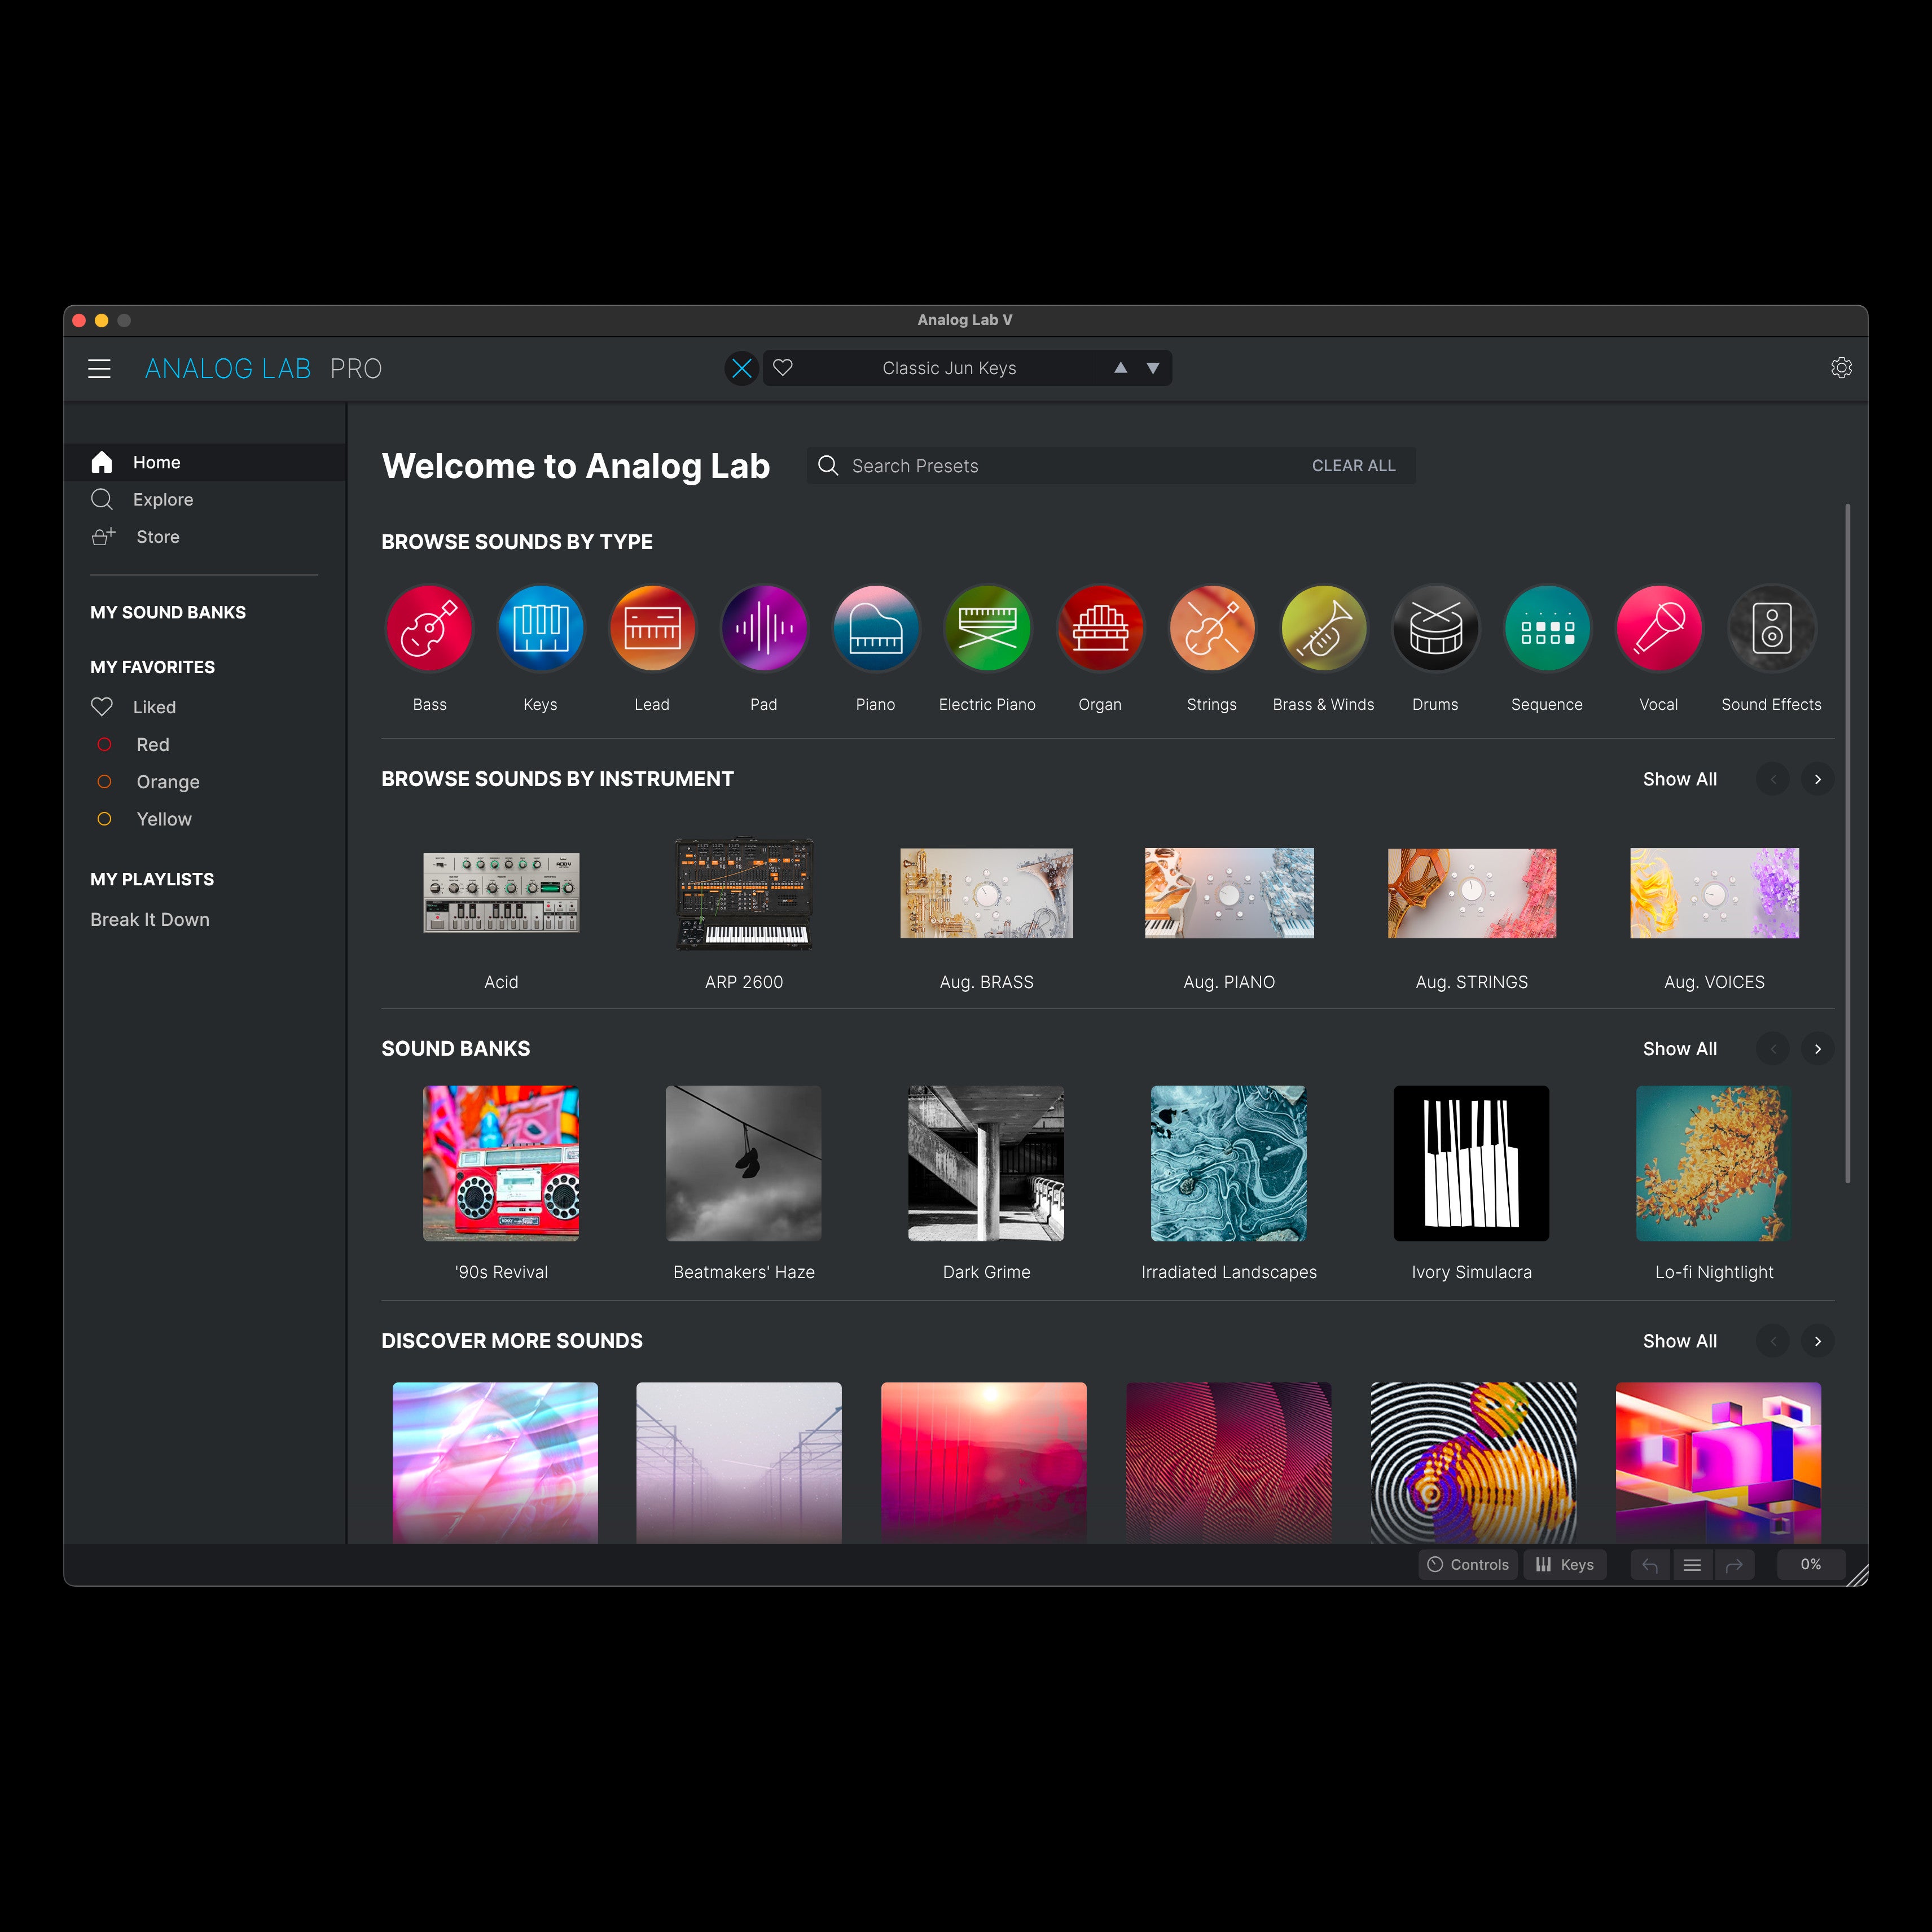Show All in Sound Banks section
This screenshot has width=1932, height=1932.
(x=1680, y=1049)
